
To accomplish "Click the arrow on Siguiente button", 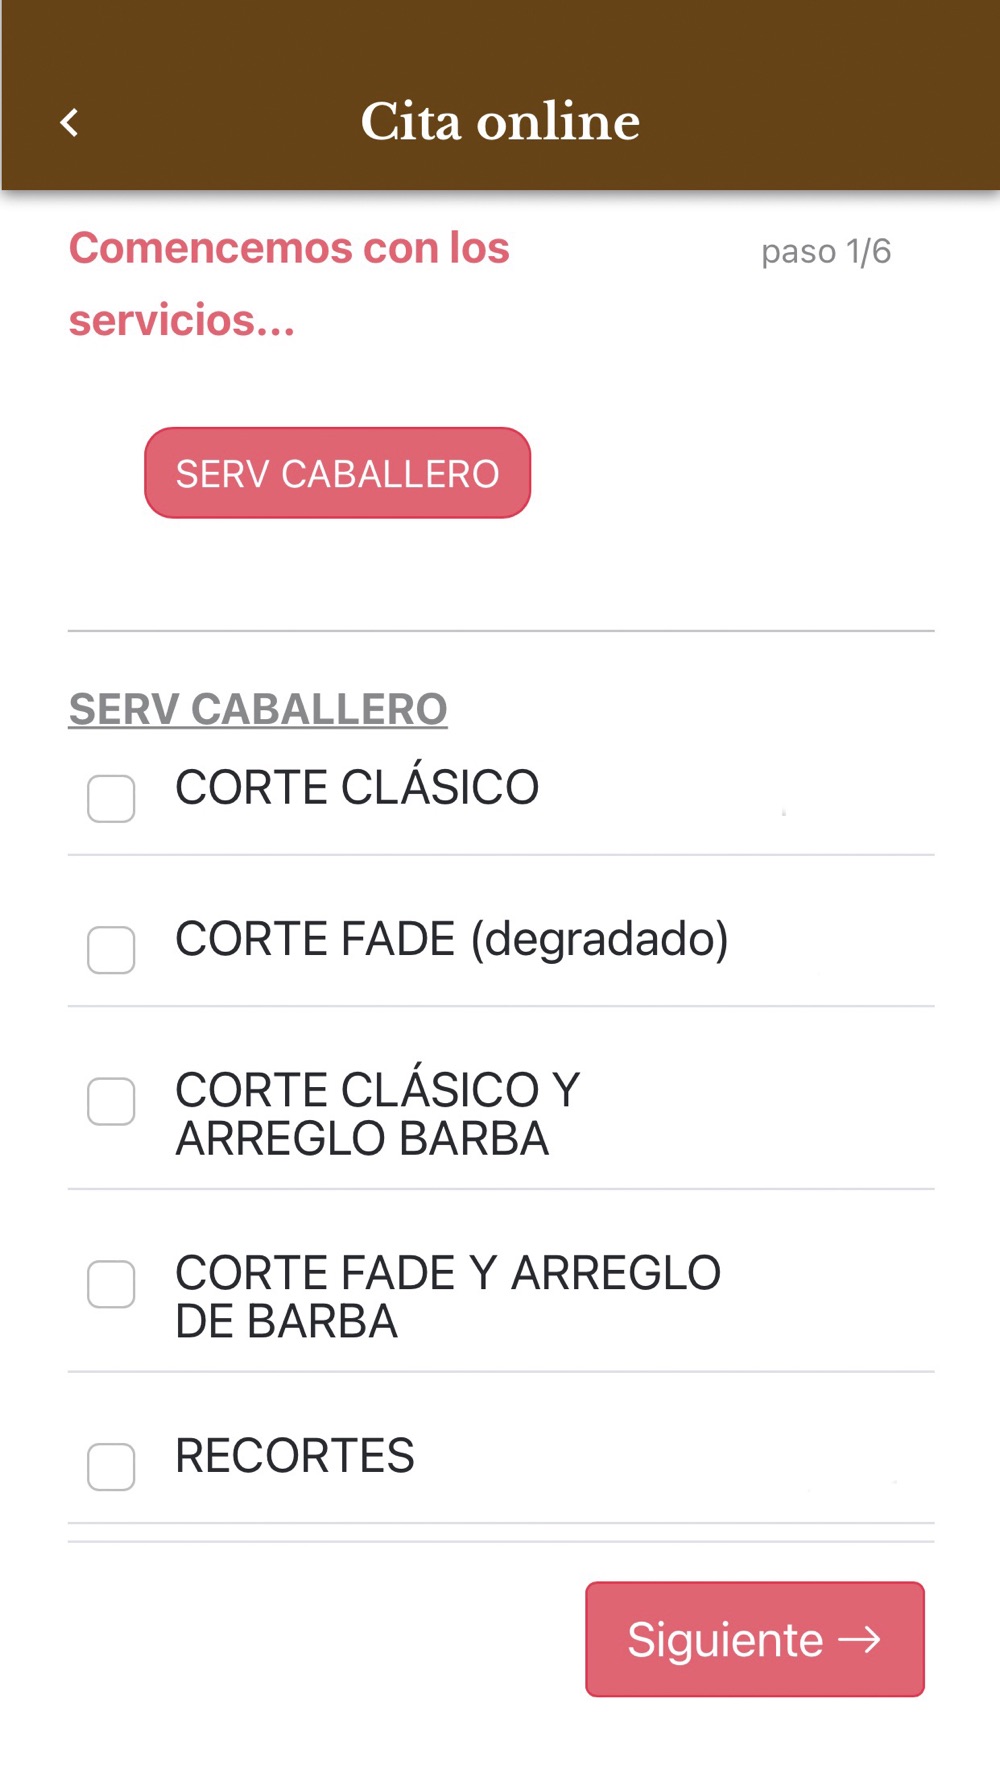I will pyautogui.click(x=859, y=1640).
